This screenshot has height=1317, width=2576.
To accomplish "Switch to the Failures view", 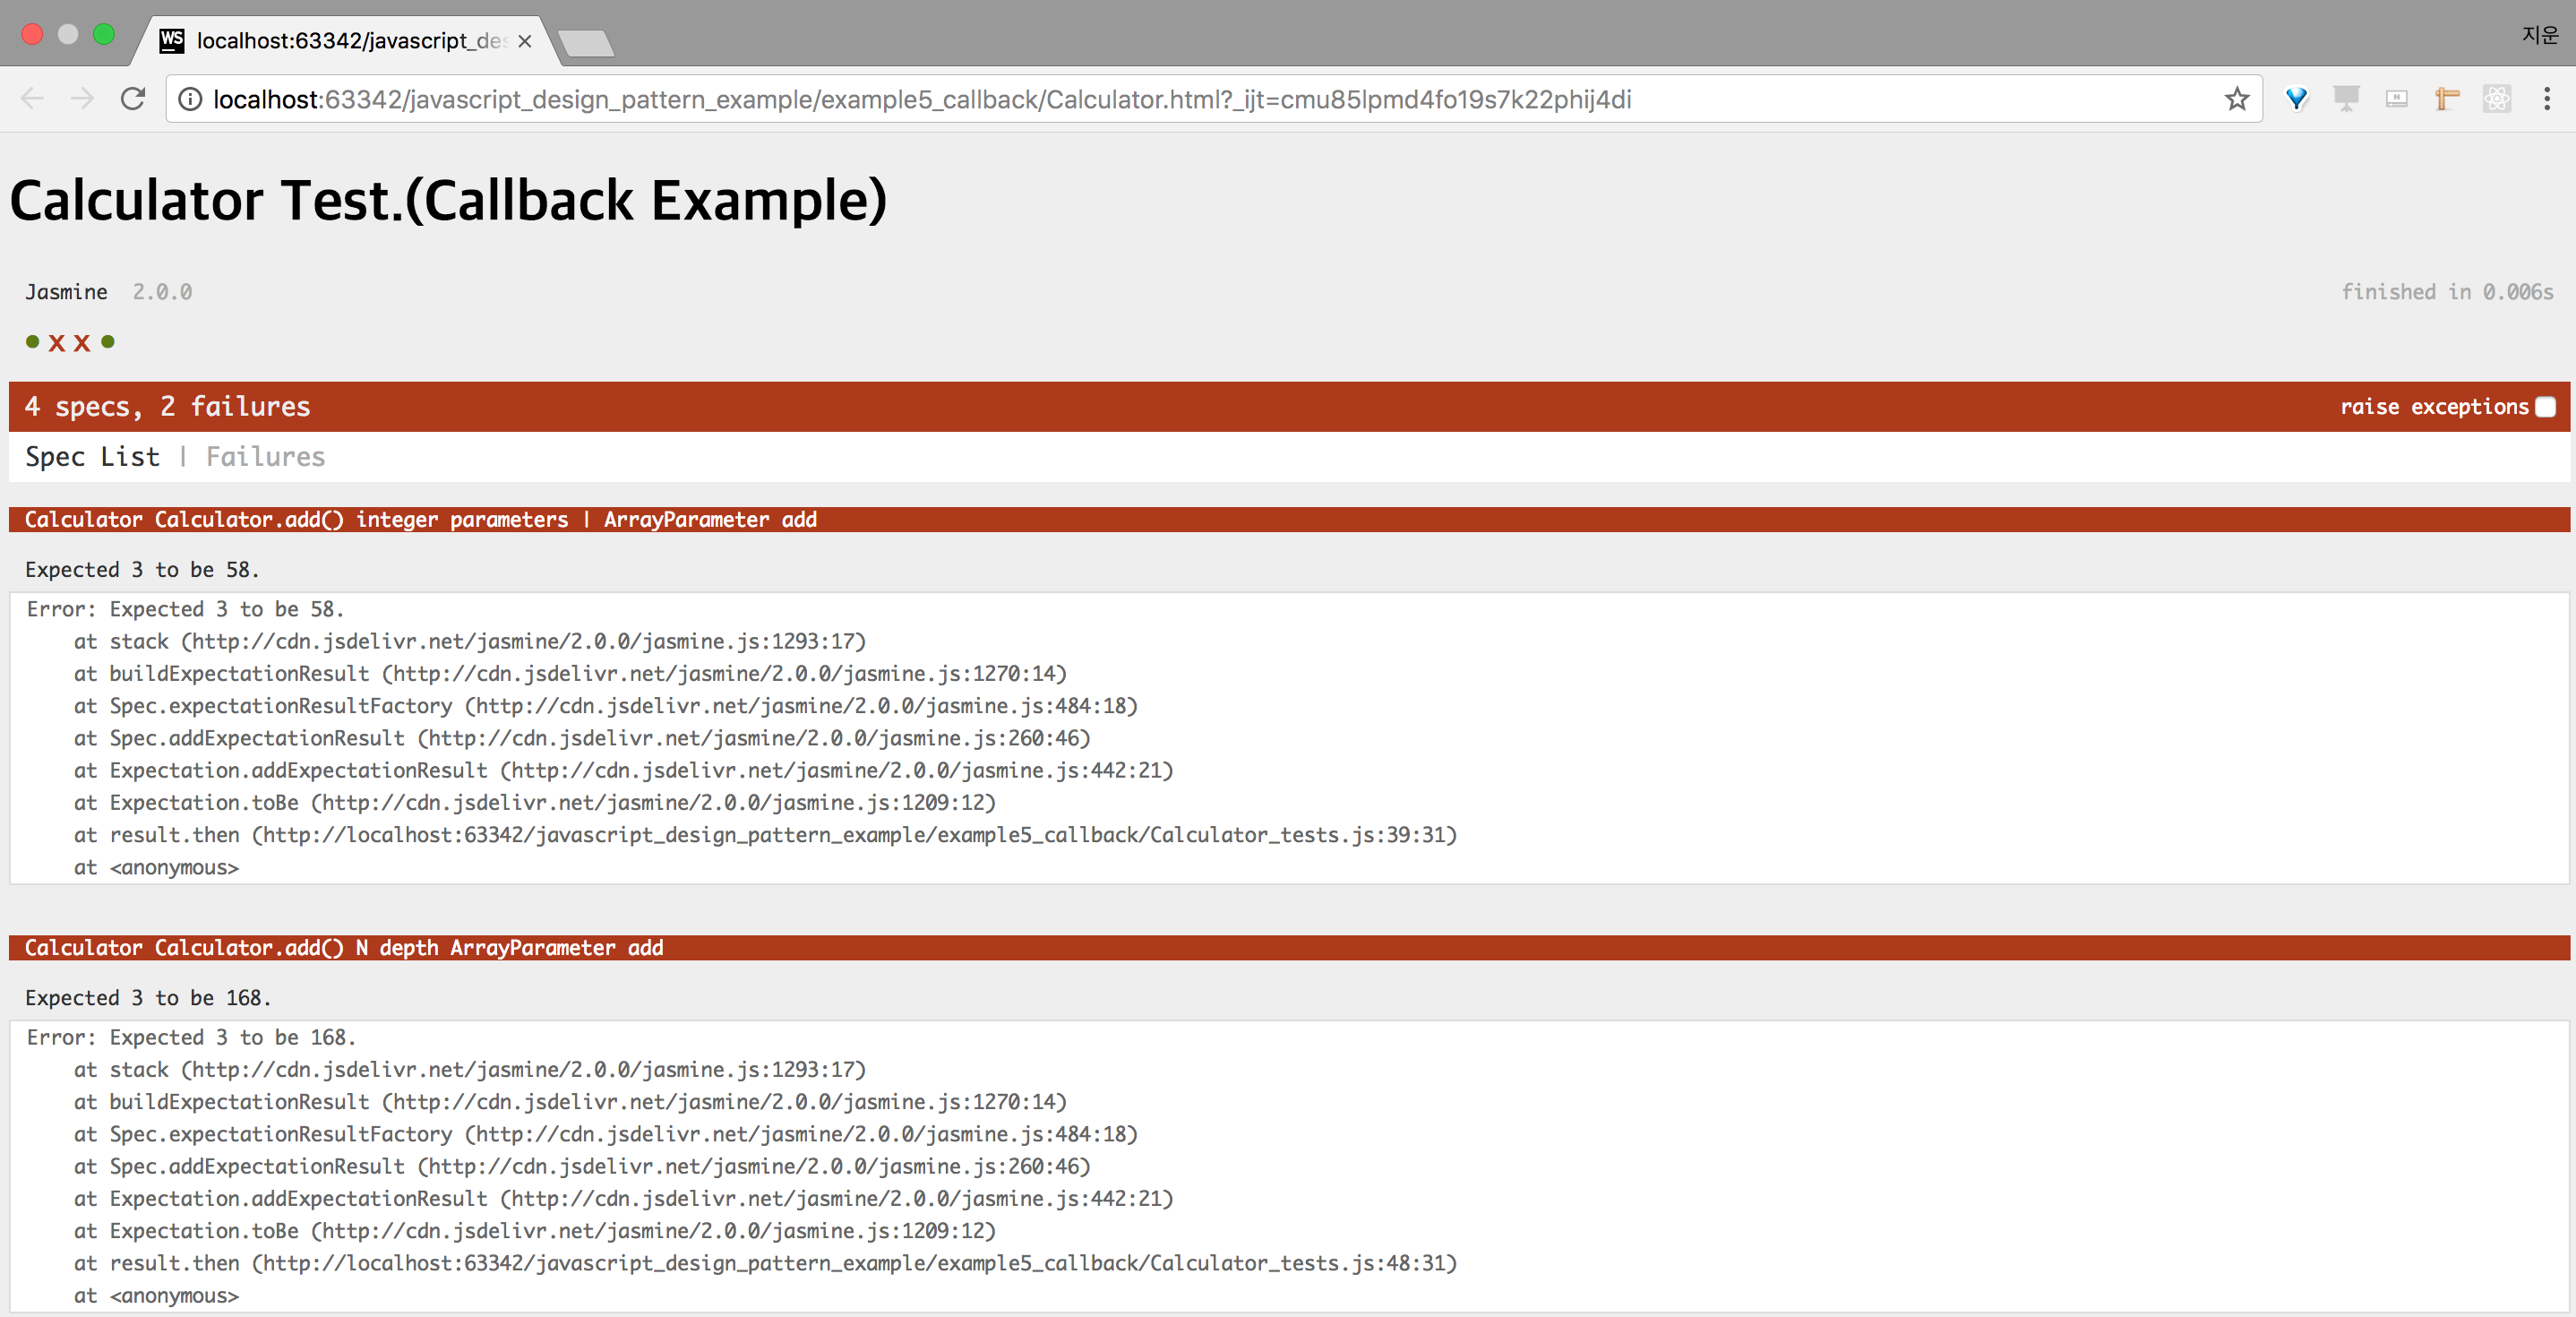I will coord(265,457).
